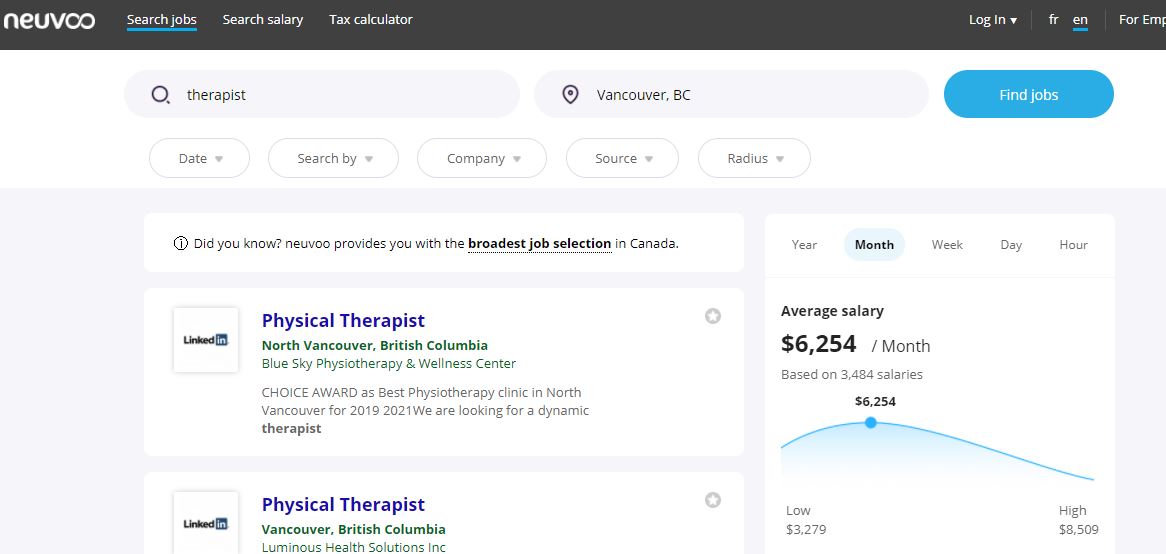Image resolution: width=1166 pixels, height=554 pixels.
Task: Star the Luminous Health Solutions job
Action: pos(712,500)
